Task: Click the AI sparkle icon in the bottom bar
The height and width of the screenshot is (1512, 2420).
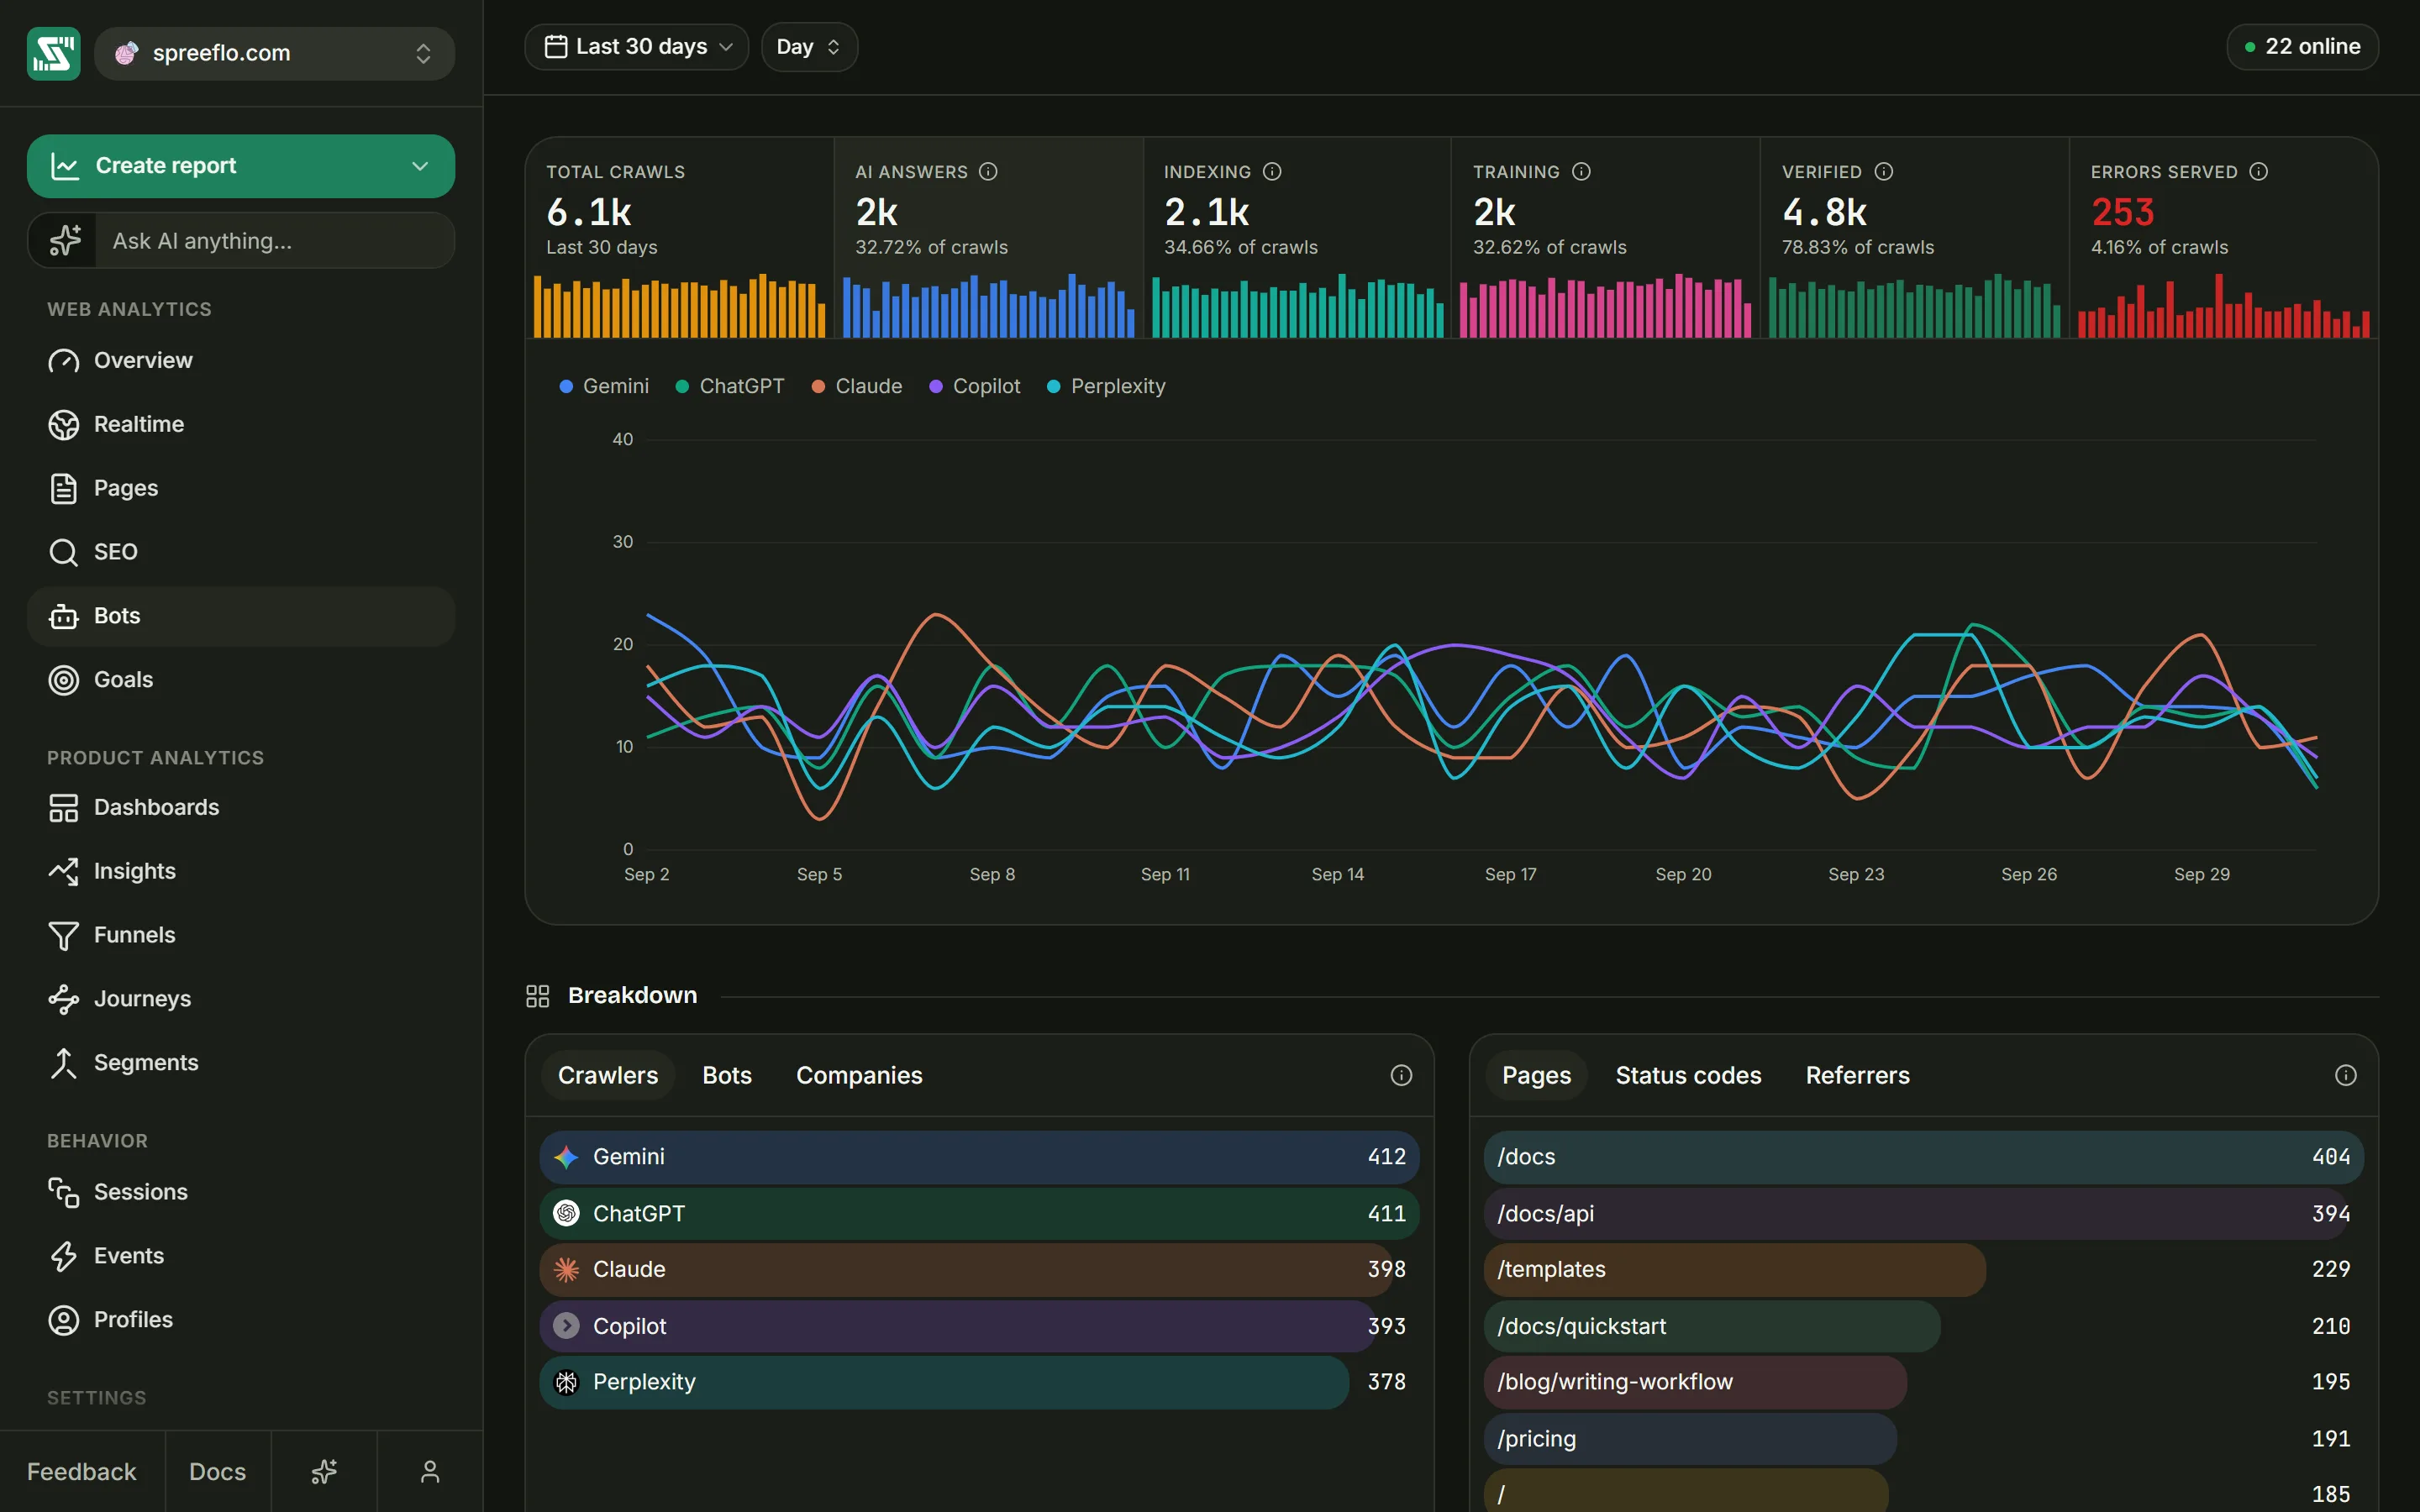Action: click(324, 1472)
